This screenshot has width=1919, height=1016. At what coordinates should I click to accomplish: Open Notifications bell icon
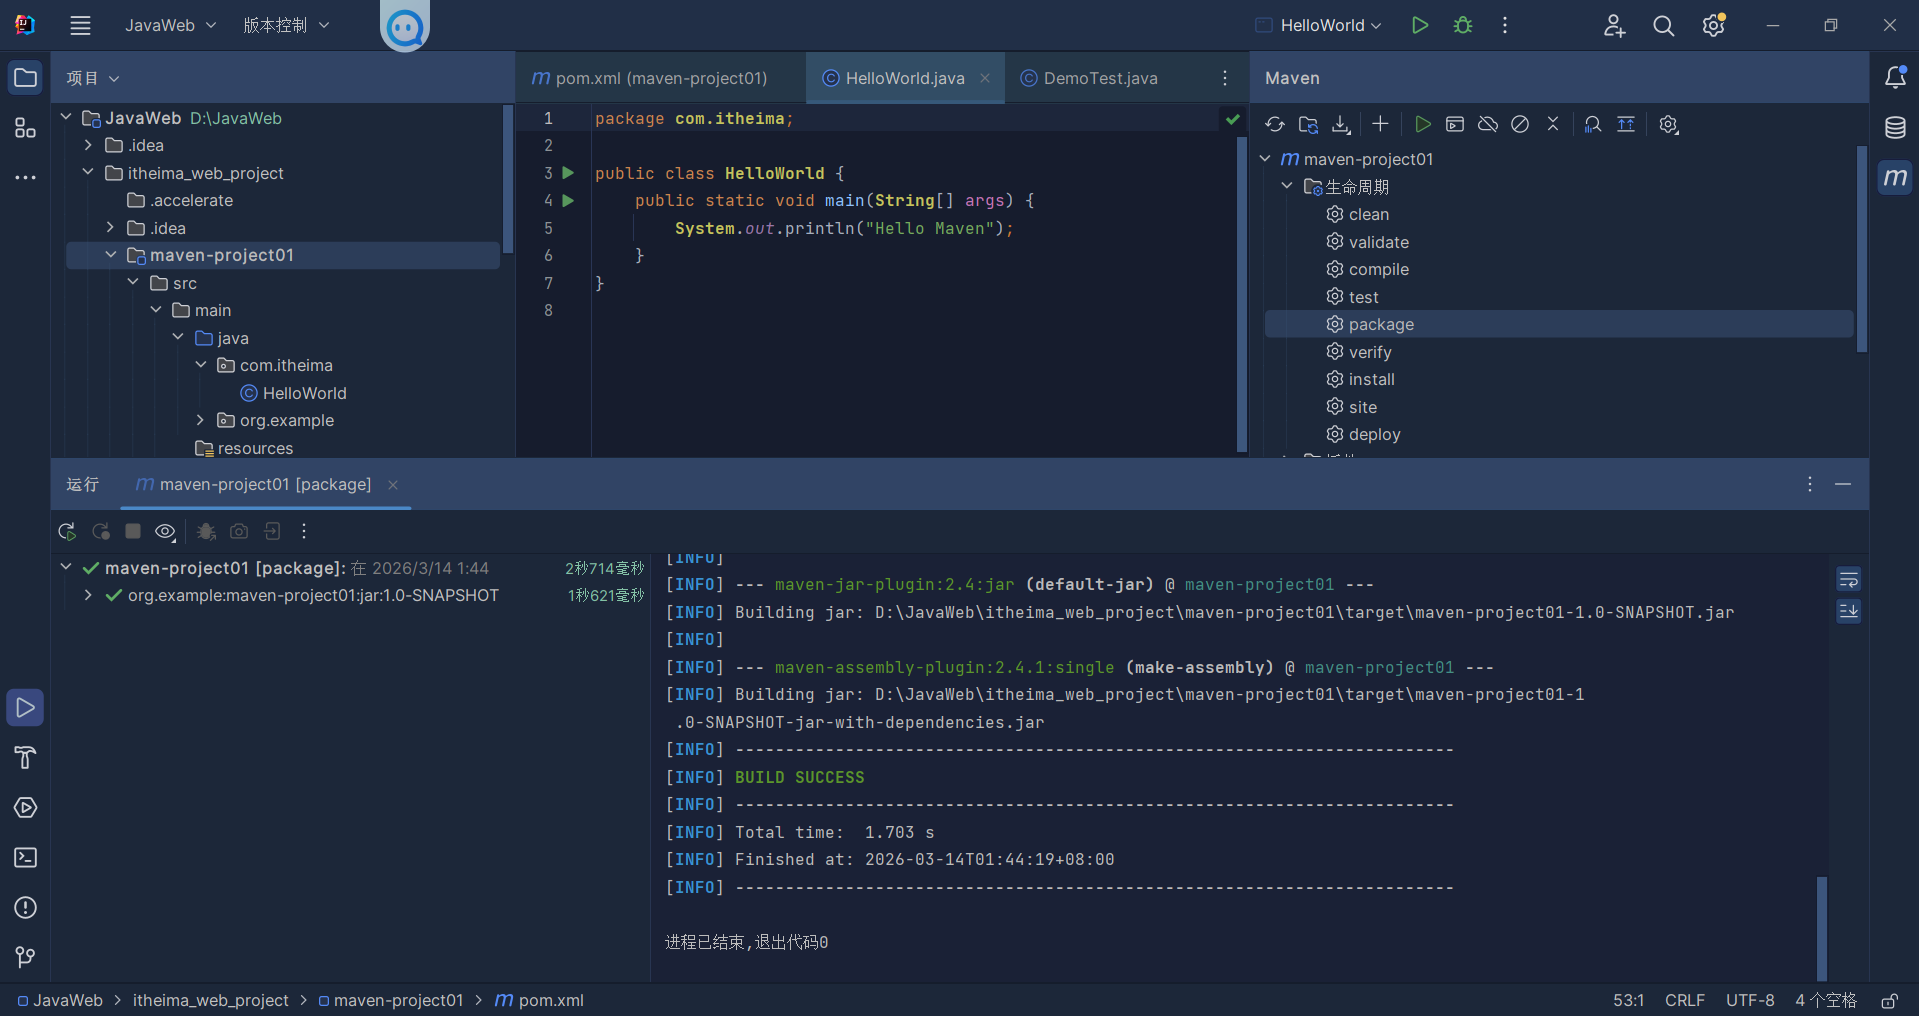1895,77
